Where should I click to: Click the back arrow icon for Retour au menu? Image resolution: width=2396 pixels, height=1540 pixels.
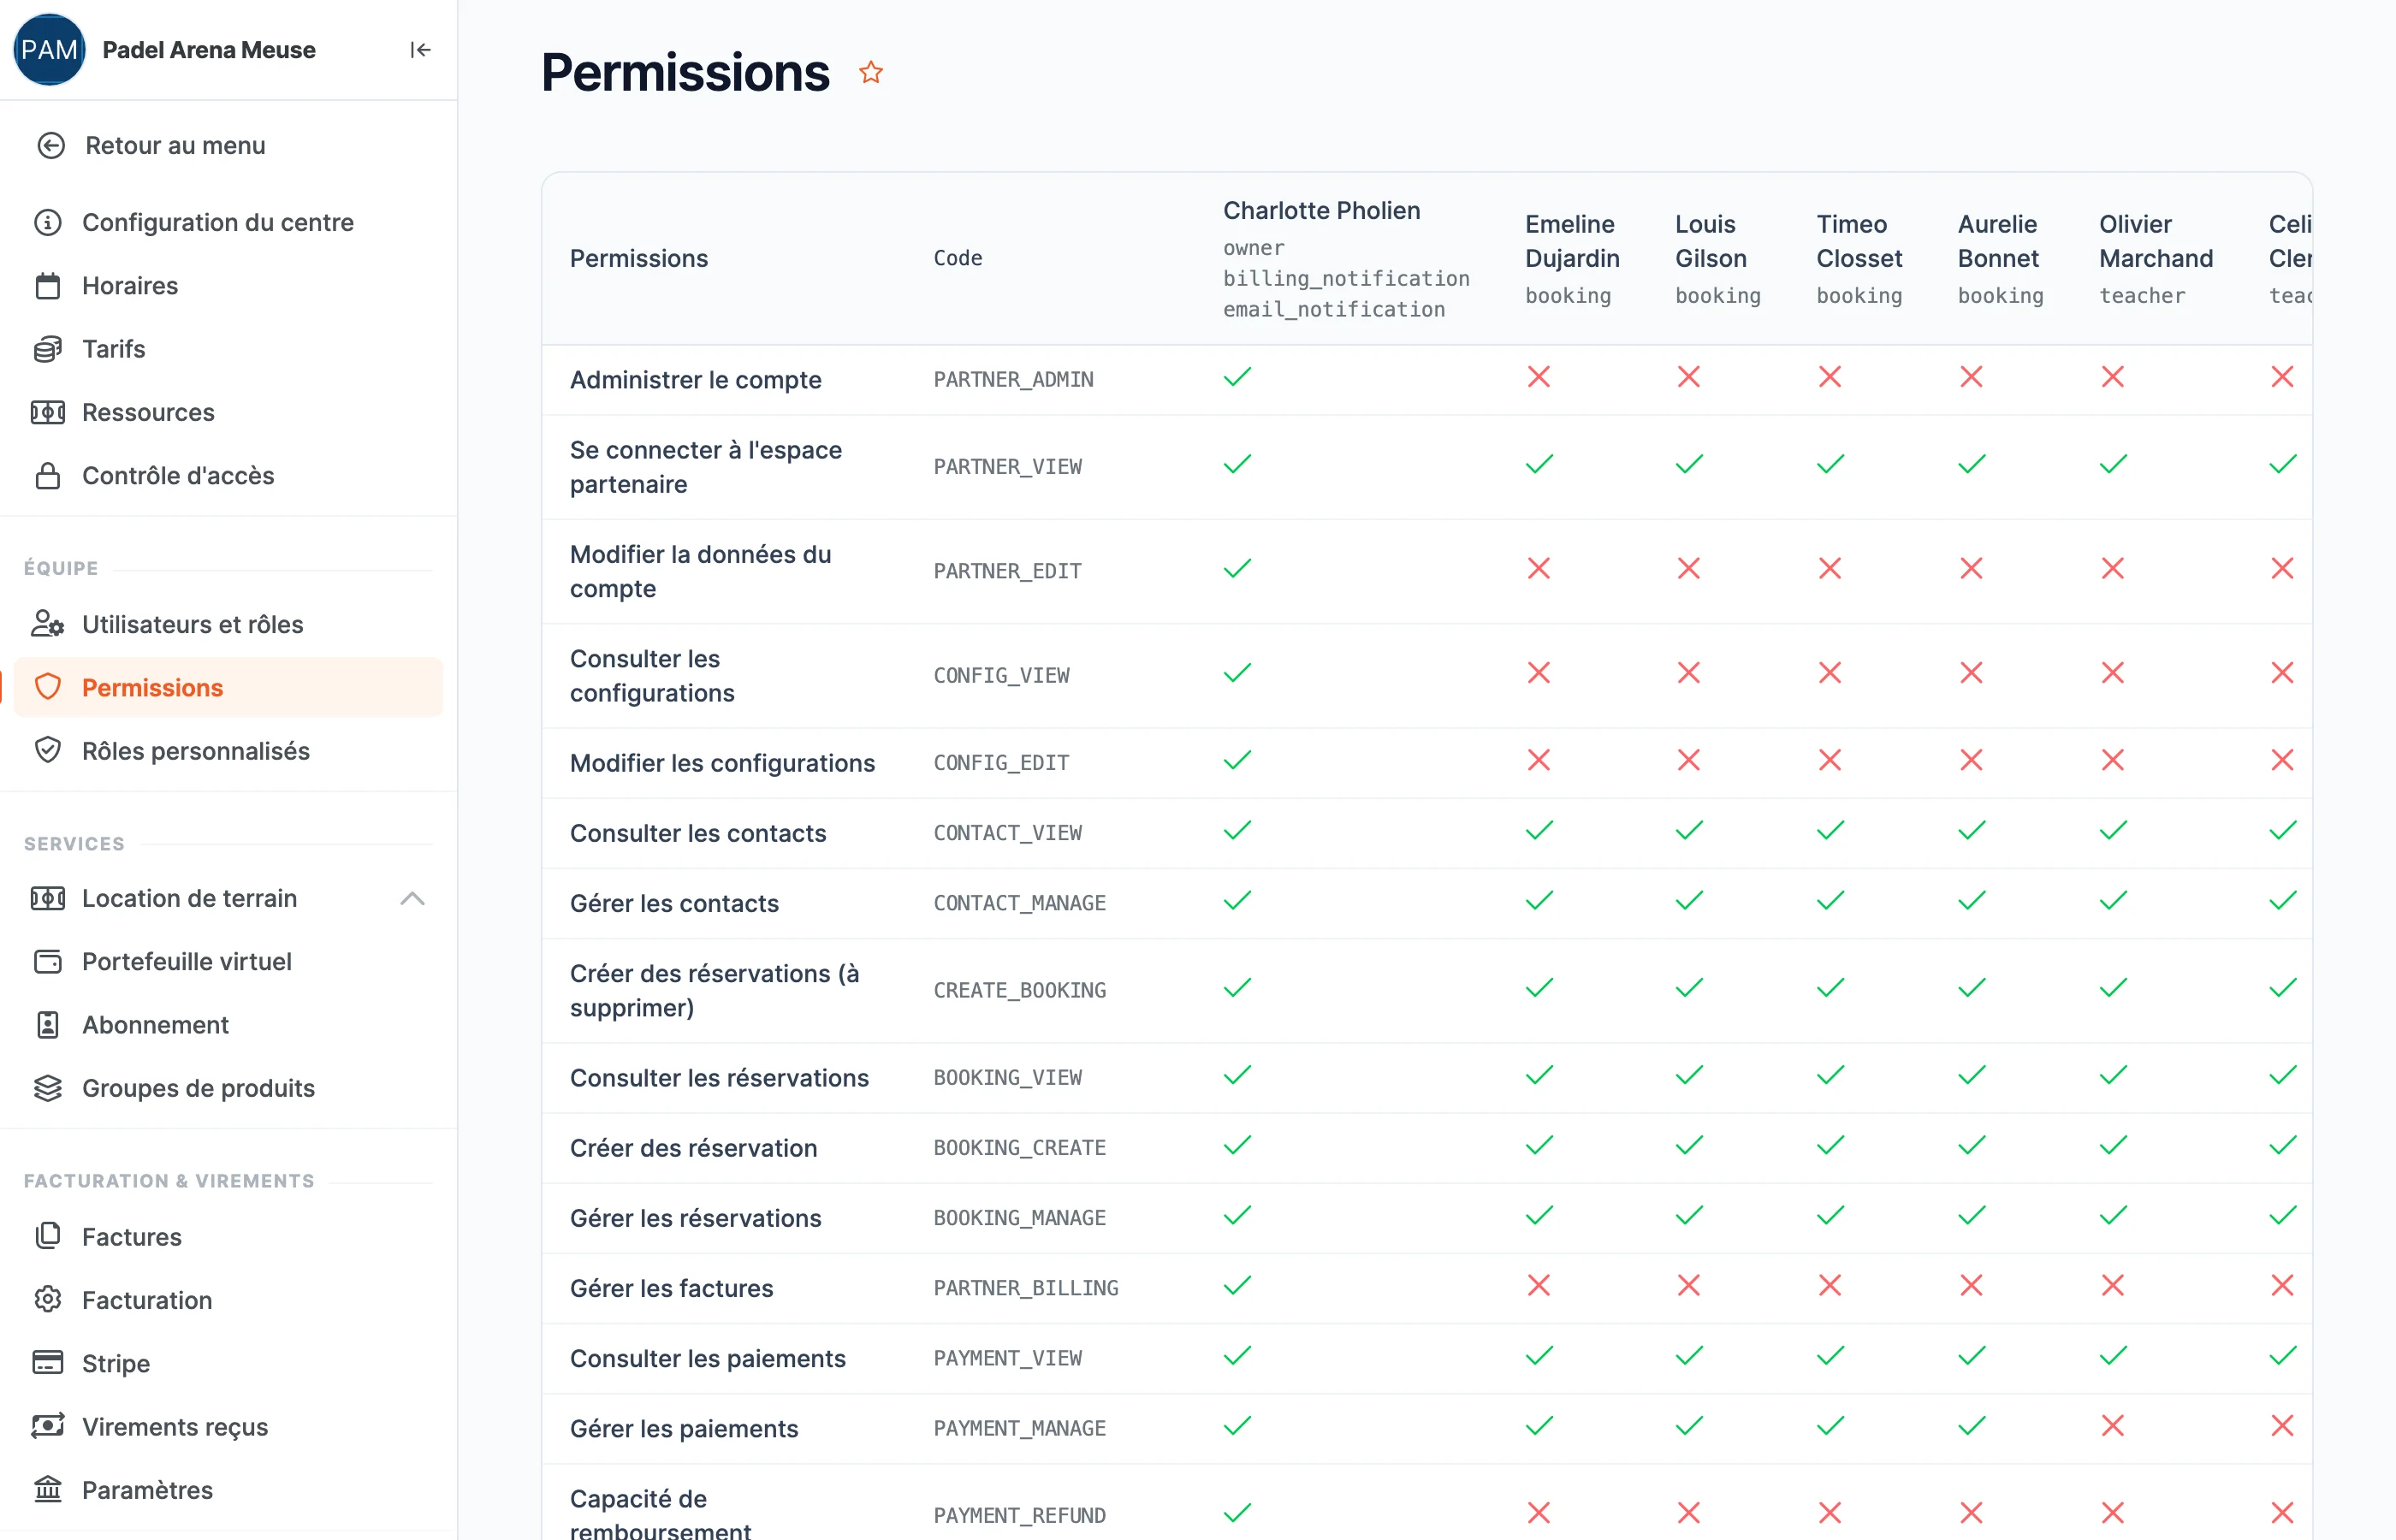click(51, 146)
